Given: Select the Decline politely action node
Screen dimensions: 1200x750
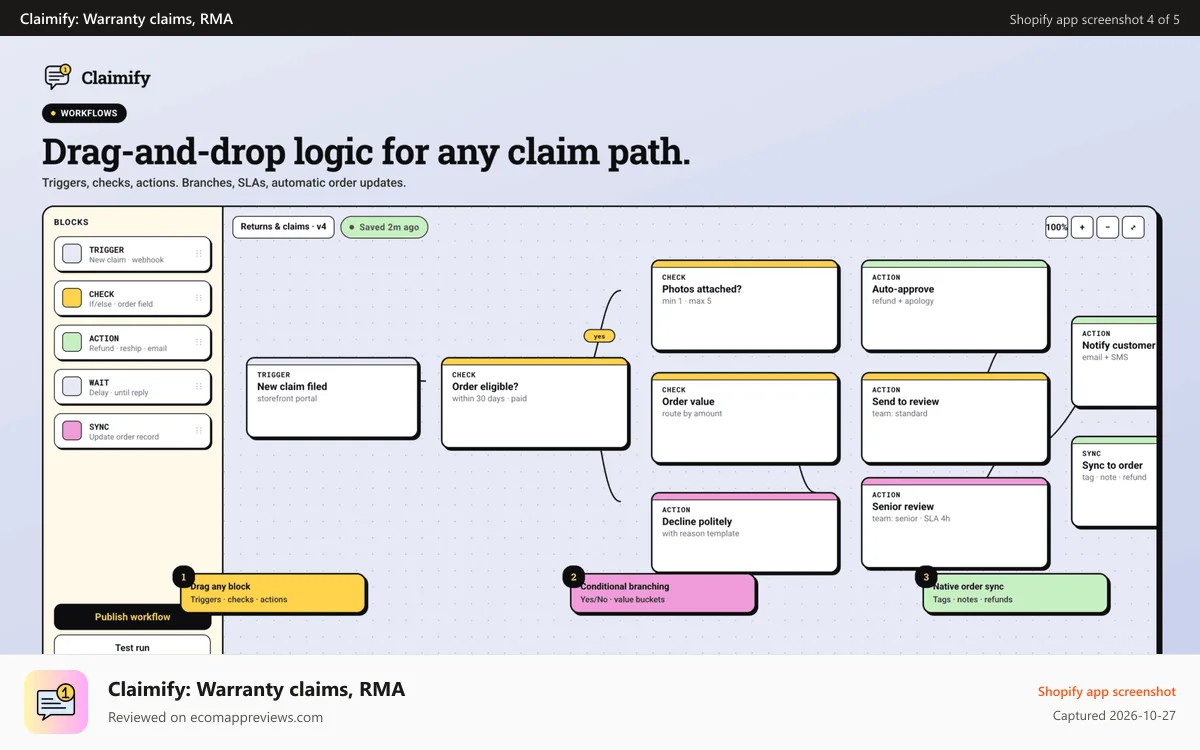Looking at the screenshot, I should [745, 532].
